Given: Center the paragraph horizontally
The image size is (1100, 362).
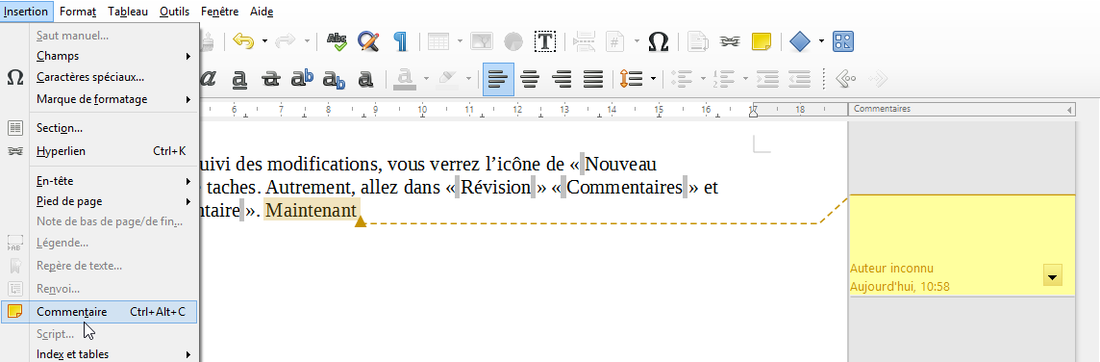Looking at the screenshot, I should [530, 79].
